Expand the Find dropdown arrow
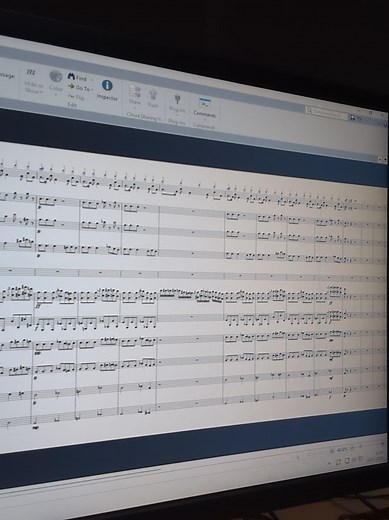The width and height of the screenshot is (389, 520). (92, 80)
